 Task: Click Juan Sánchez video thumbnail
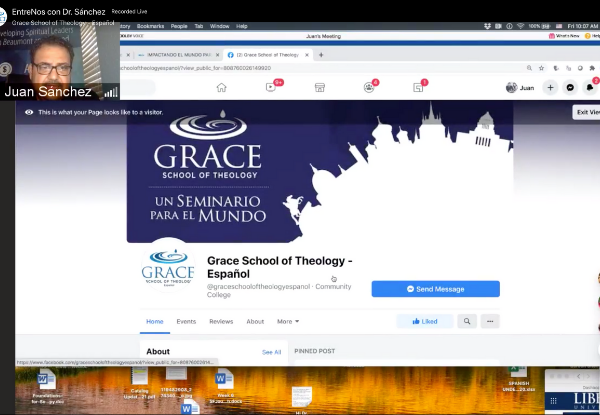[x=60, y=61]
